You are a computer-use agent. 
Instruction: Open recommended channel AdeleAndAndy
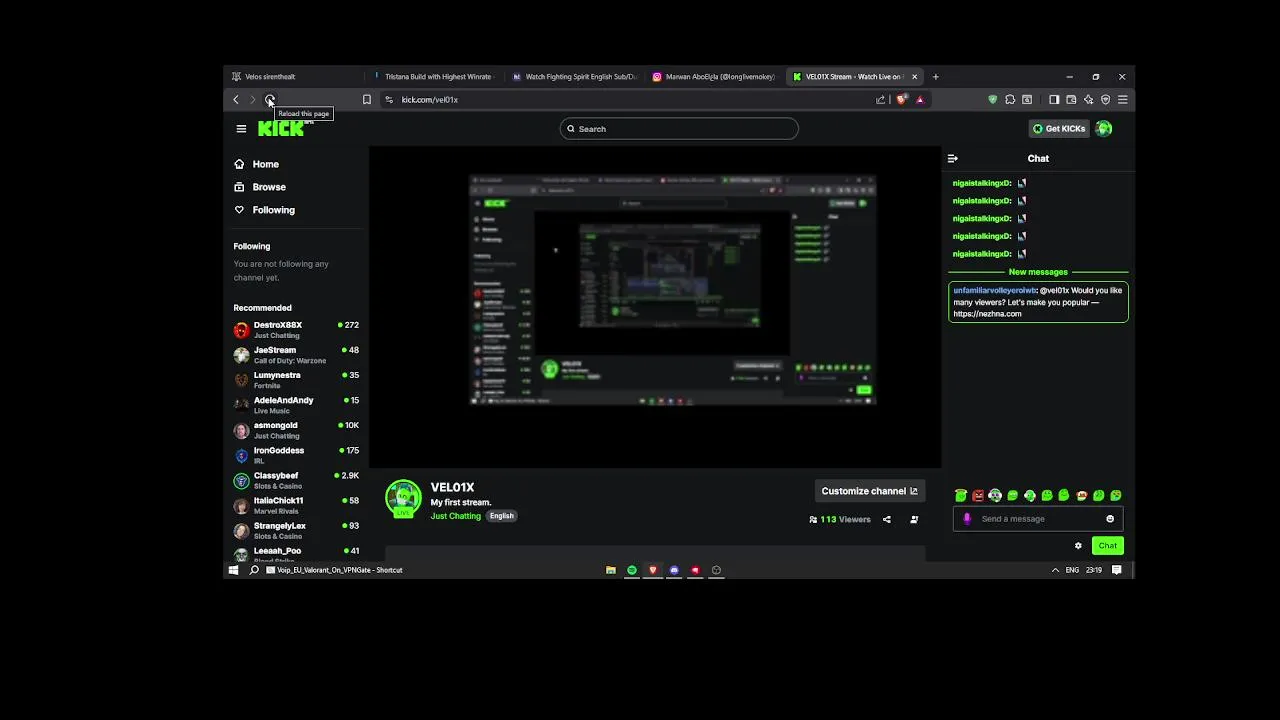(296, 405)
